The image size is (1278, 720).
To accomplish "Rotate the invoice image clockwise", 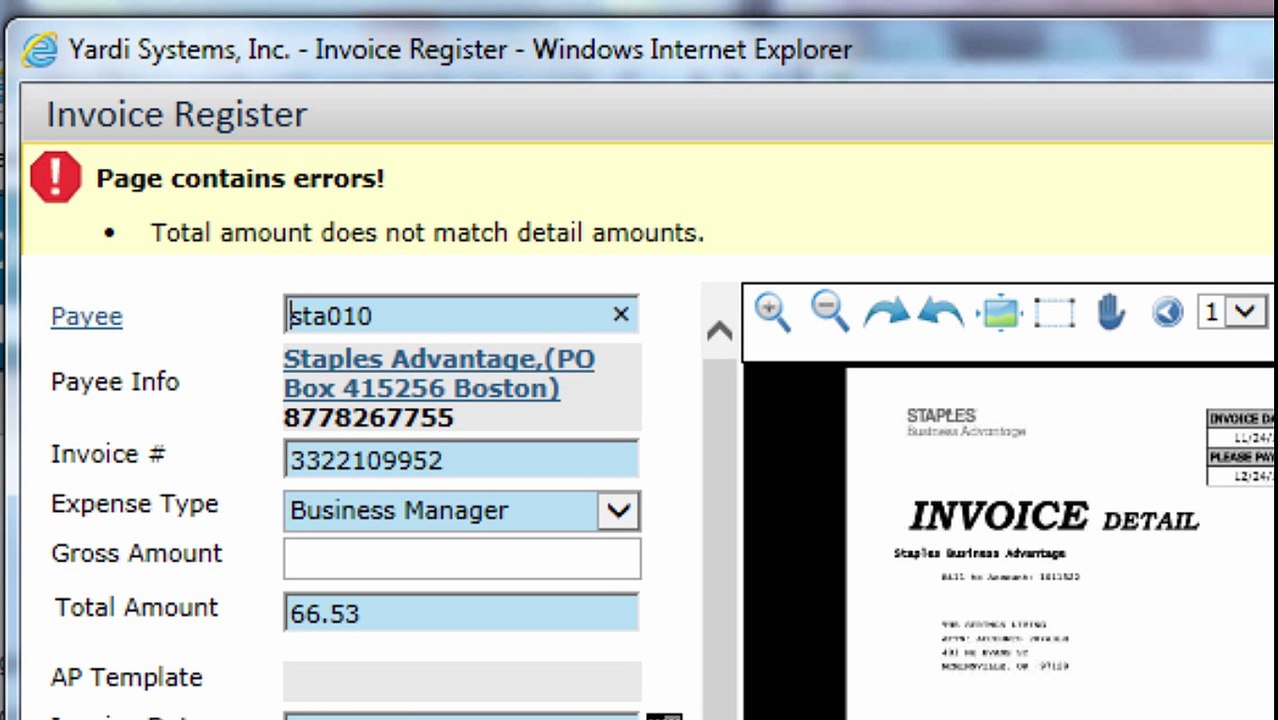I will pos(886,313).
